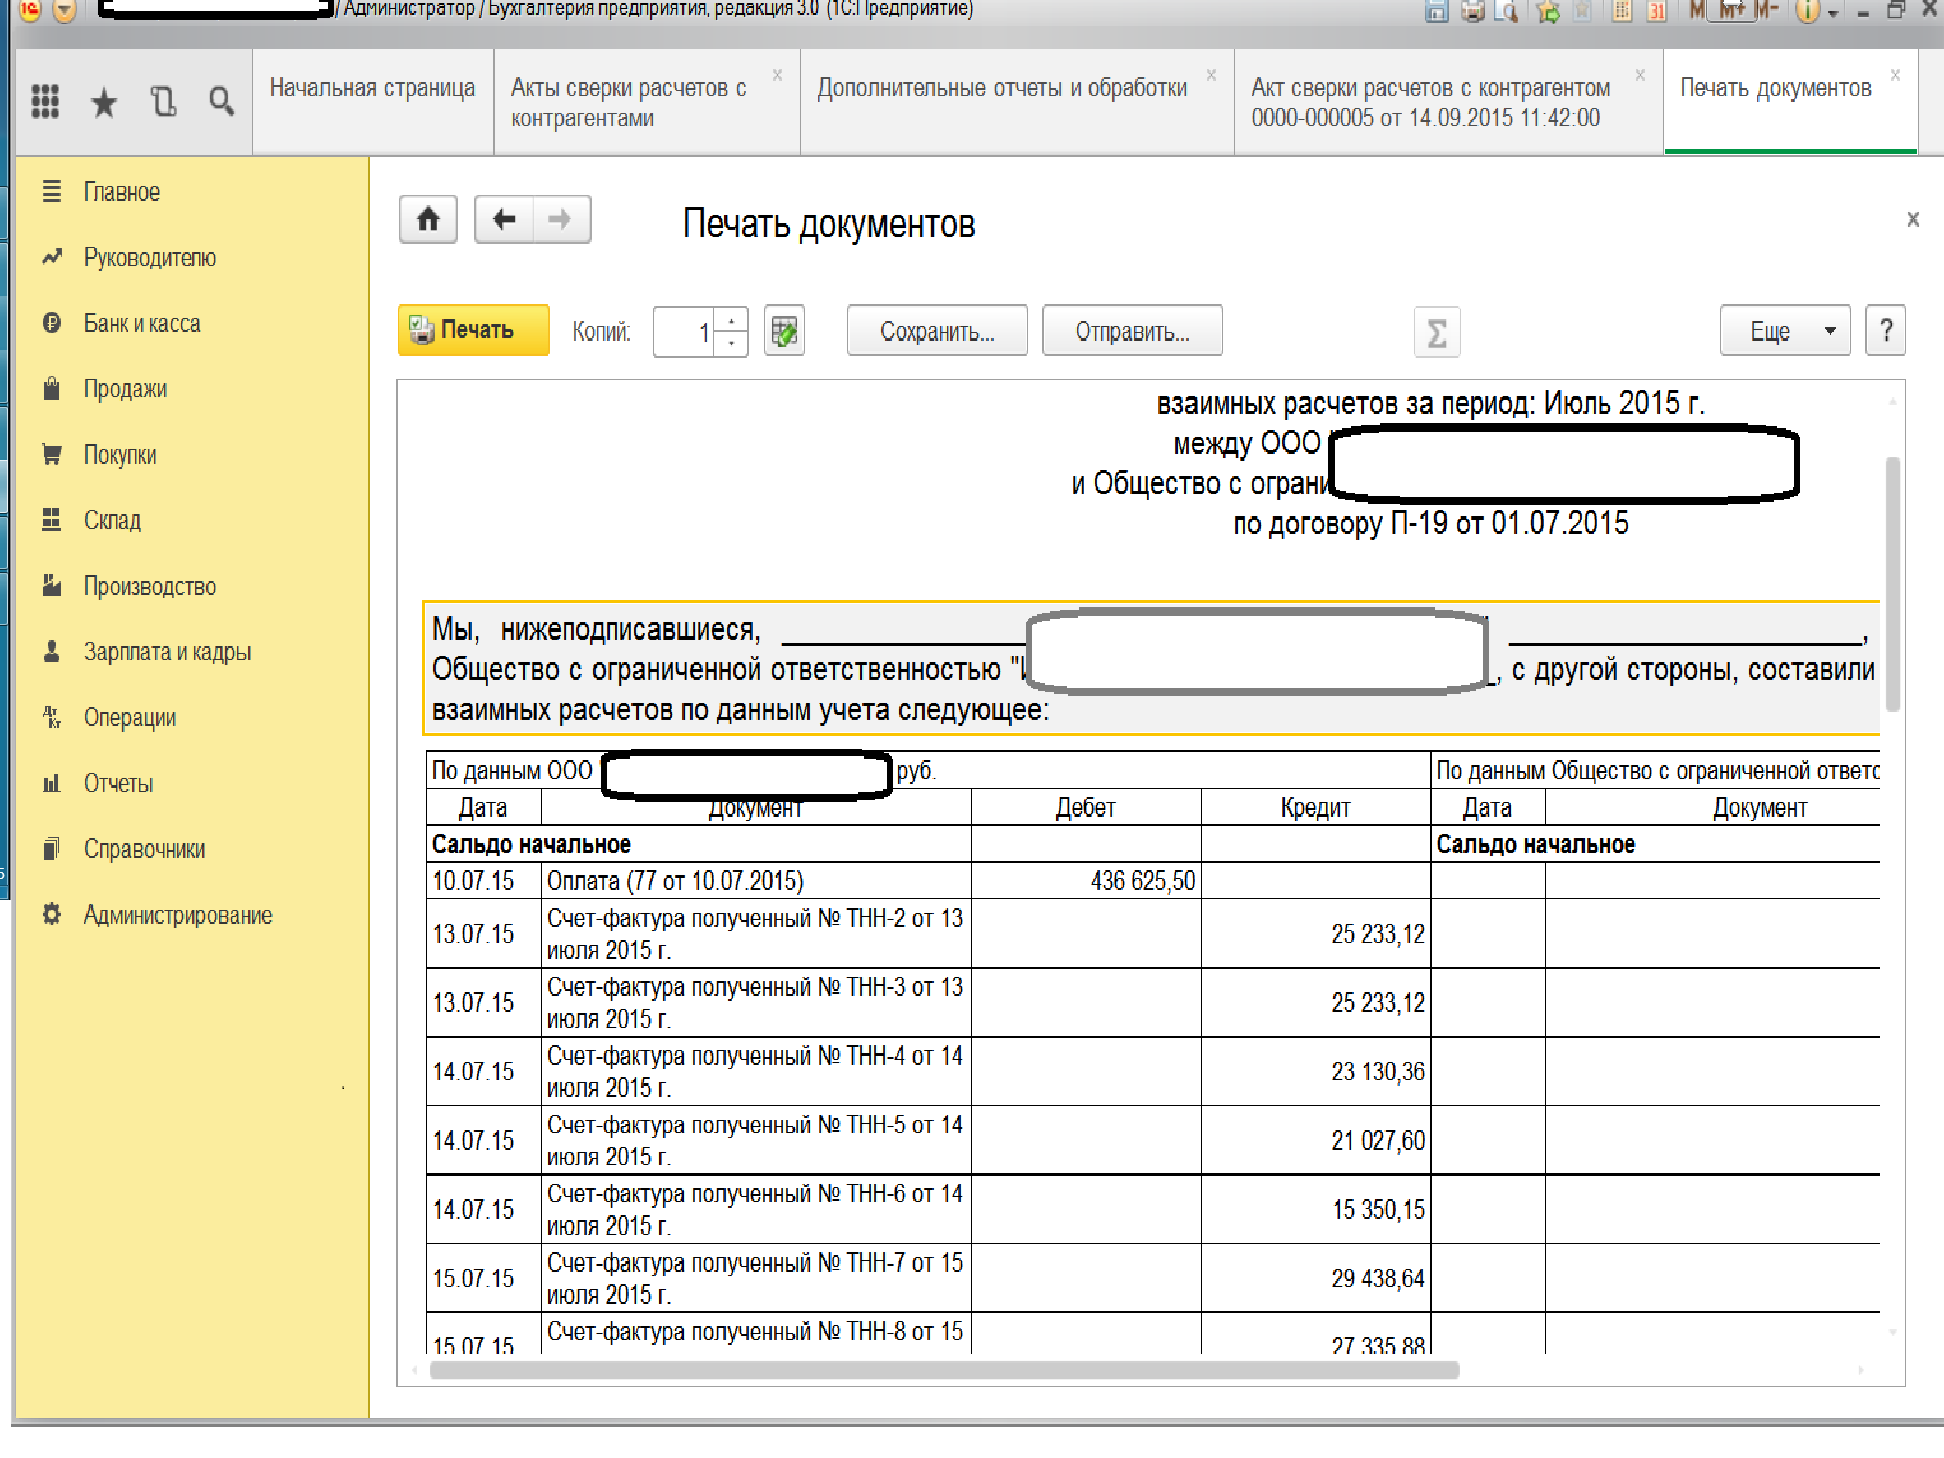Viewport: 1944px width, 1458px height.
Task: Click the Отправить... button
Action: click(1132, 330)
